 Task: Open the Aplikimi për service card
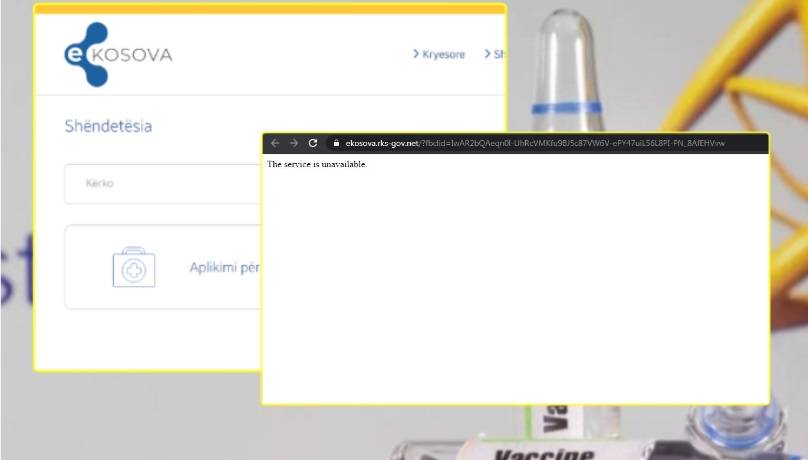click(x=163, y=267)
